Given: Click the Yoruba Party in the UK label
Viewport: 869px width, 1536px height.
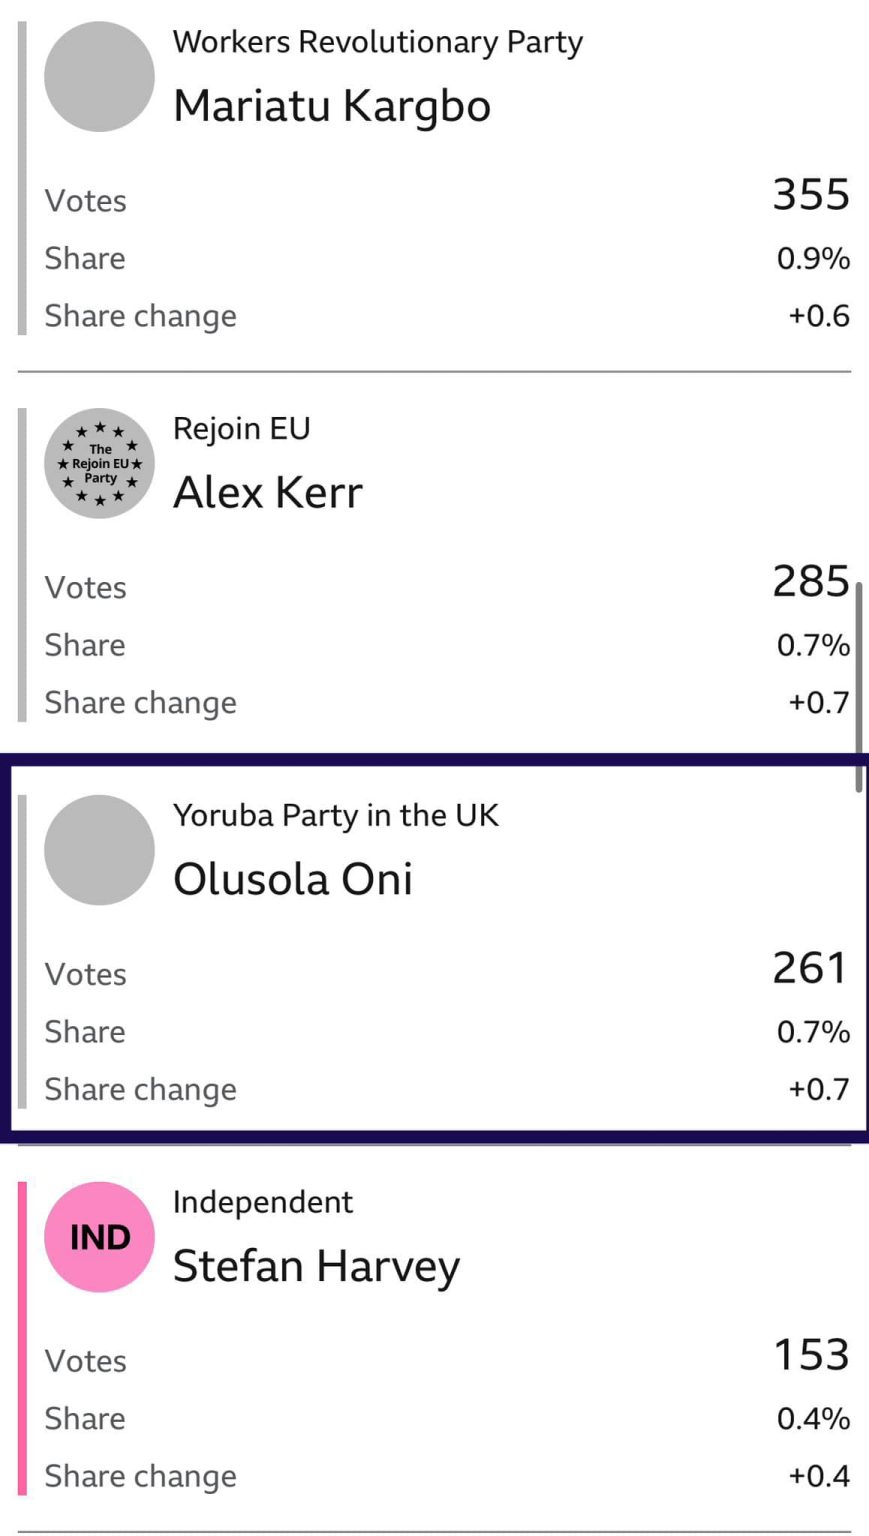Looking at the screenshot, I should [335, 815].
